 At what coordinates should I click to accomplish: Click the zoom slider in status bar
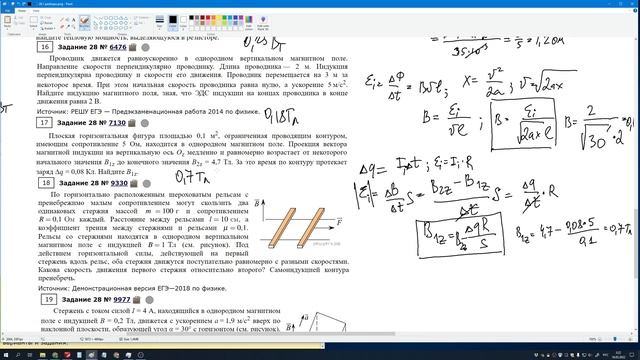click(x=615, y=339)
